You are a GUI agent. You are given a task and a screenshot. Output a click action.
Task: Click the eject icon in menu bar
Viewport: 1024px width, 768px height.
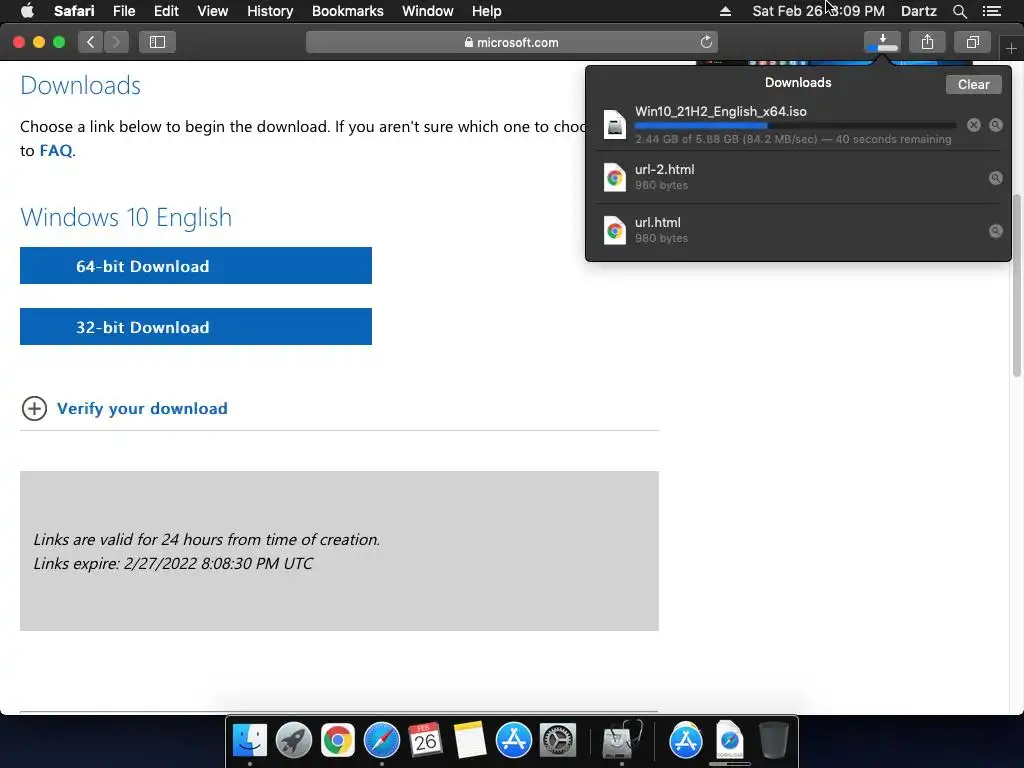(725, 11)
